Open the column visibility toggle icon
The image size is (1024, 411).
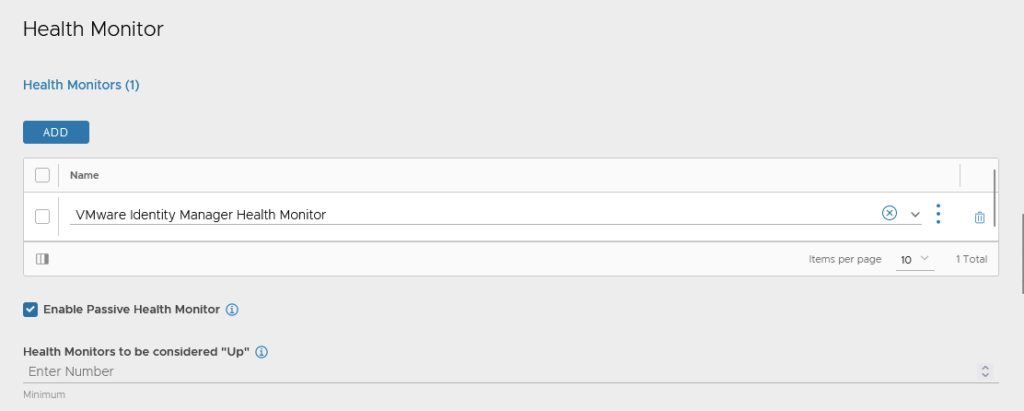(x=42, y=259)
